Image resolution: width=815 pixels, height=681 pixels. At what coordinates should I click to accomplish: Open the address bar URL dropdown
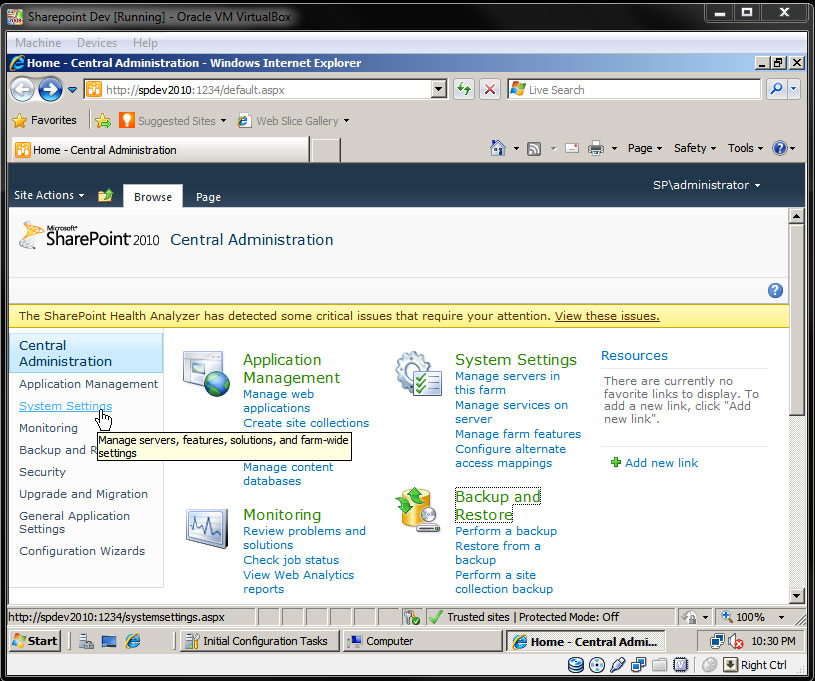[x=439, y=89]
